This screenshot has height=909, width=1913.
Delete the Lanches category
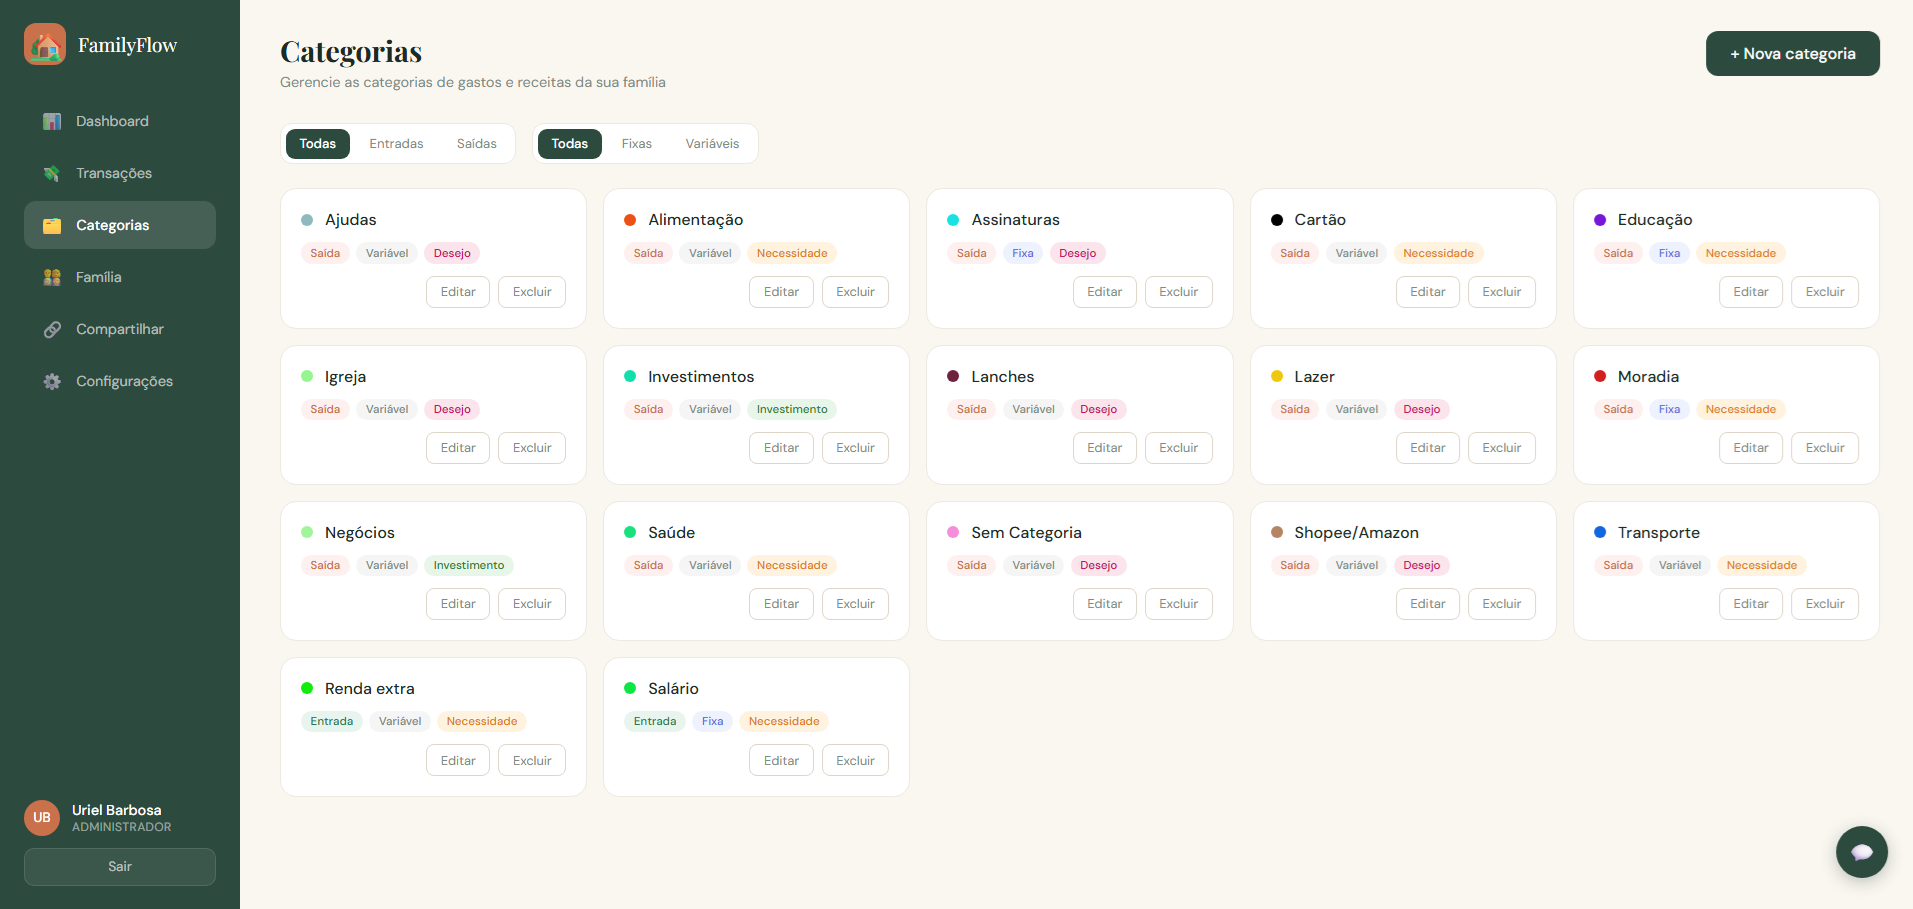[1178, 448]
